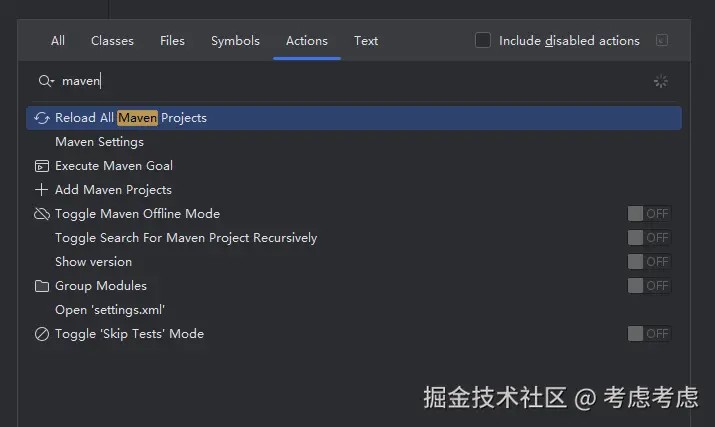Click the folder icon beside Group Modules

click(x=42, y=286)
